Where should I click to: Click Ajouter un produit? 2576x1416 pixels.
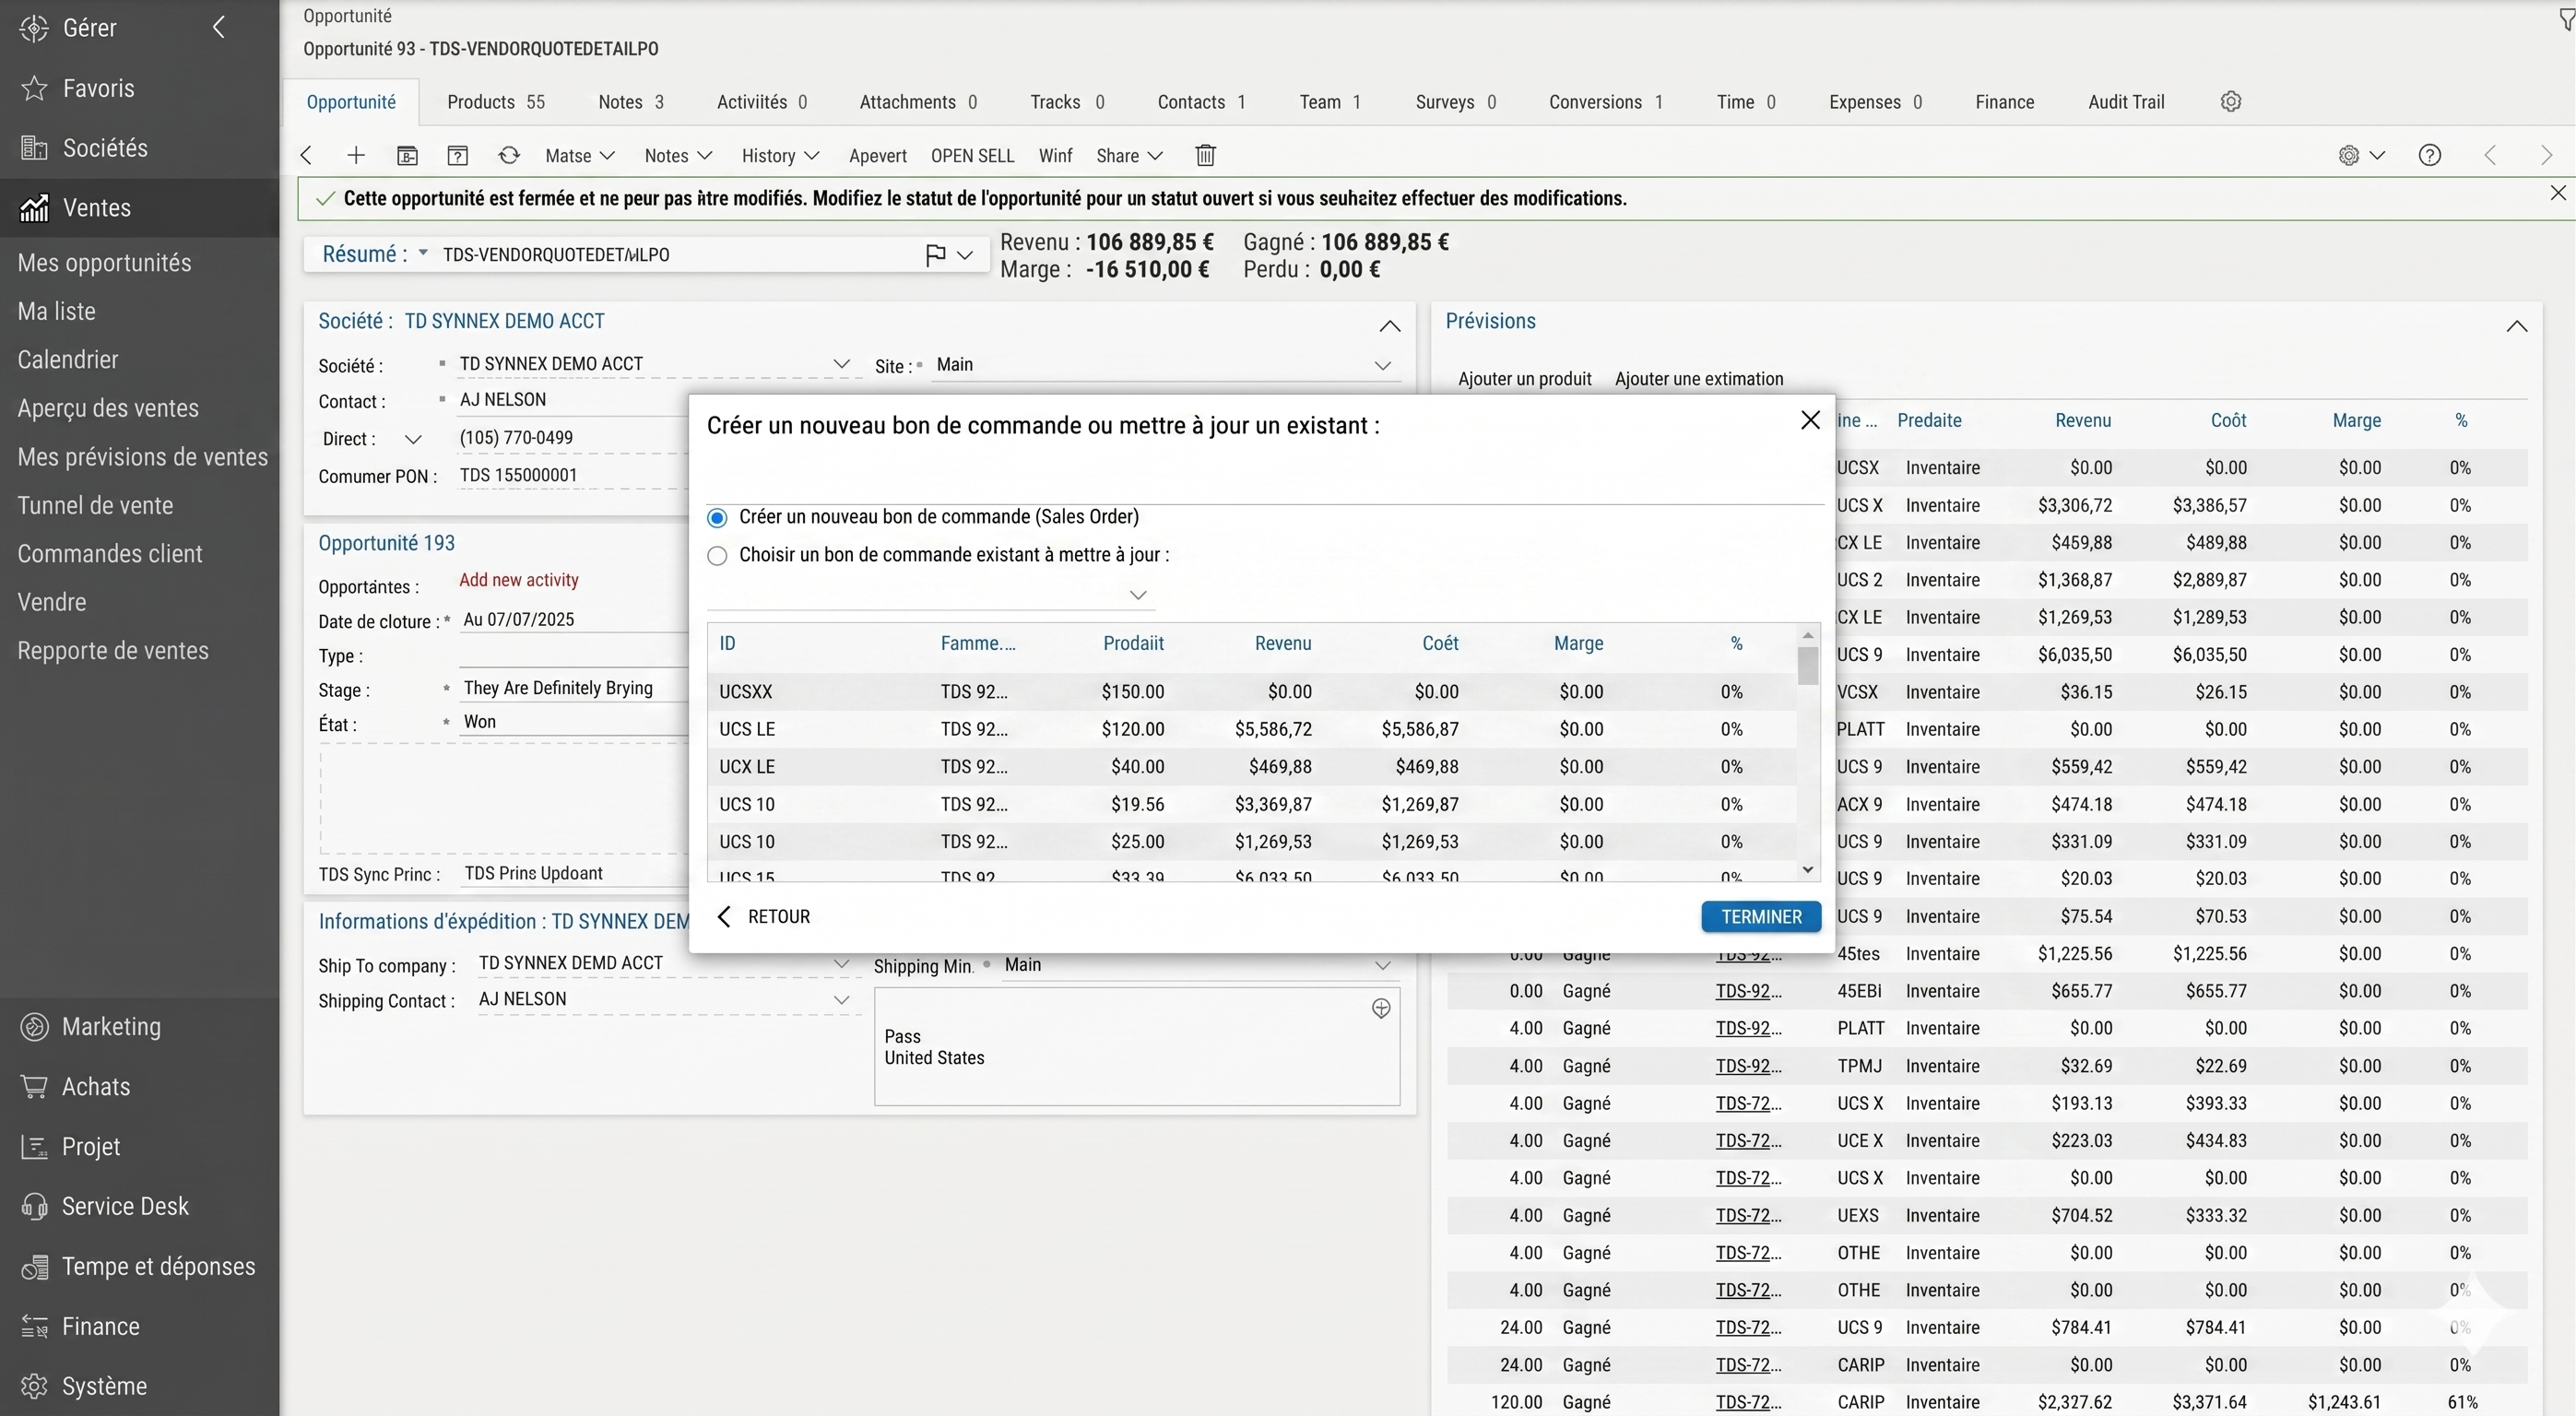(1524, 379)
